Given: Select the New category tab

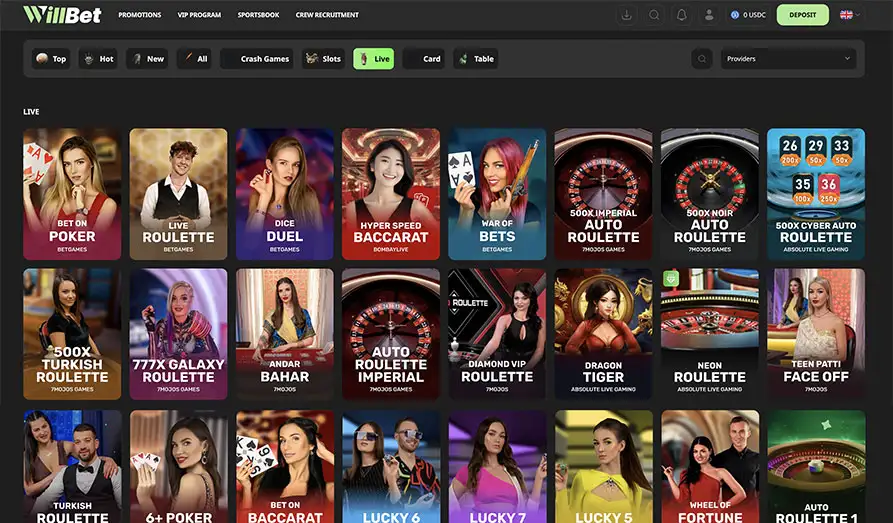Looking at the screenshot, I should [x=147, y=59].
